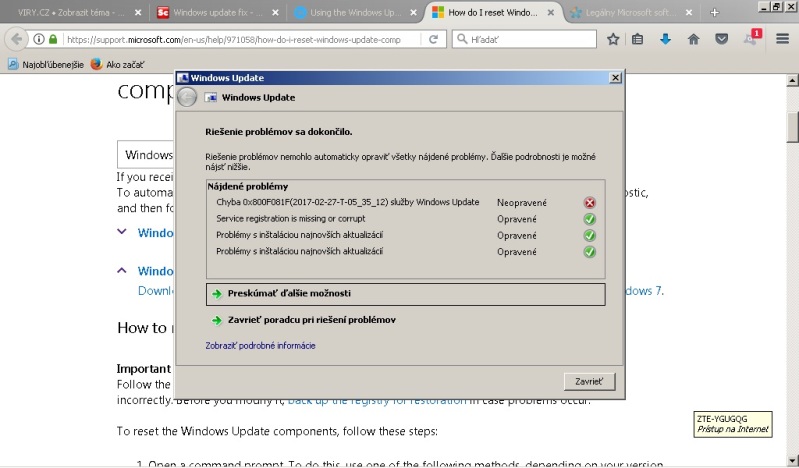
Task: Click Zobraziť podrobné informácie link
Action: (x=260, y=345)
